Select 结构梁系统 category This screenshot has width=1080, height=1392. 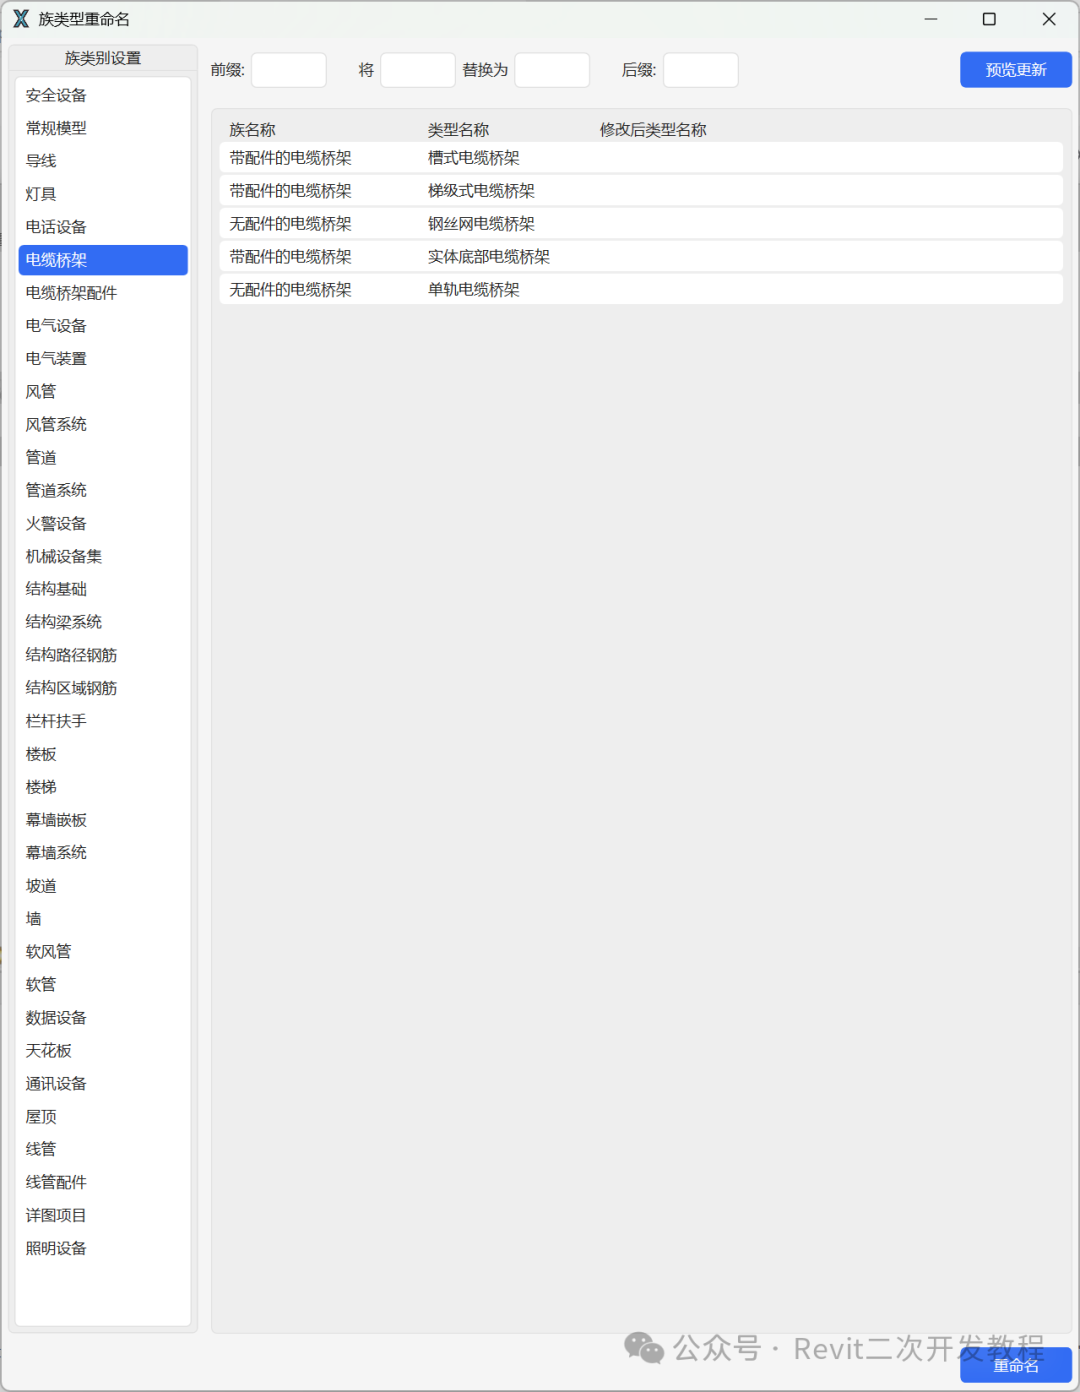click(x=103, y=622)
